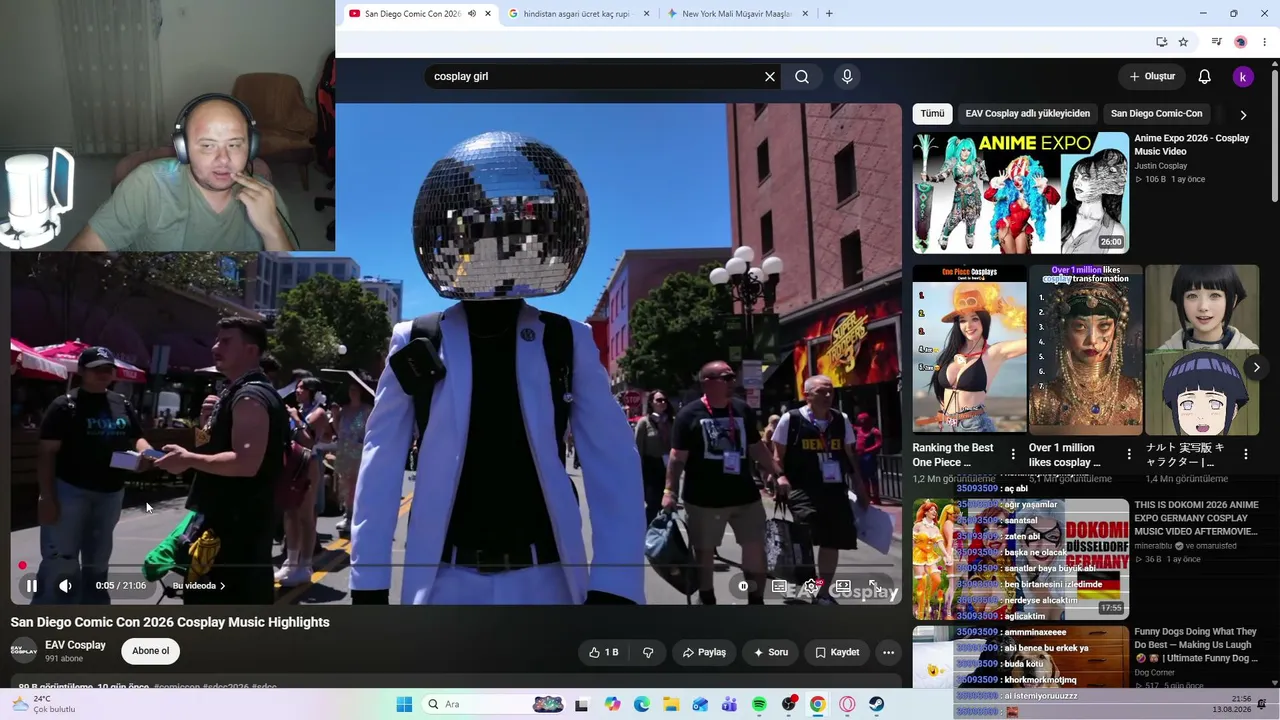
Task: Open the Windows Start menu
Action: (x=404, y=705)
